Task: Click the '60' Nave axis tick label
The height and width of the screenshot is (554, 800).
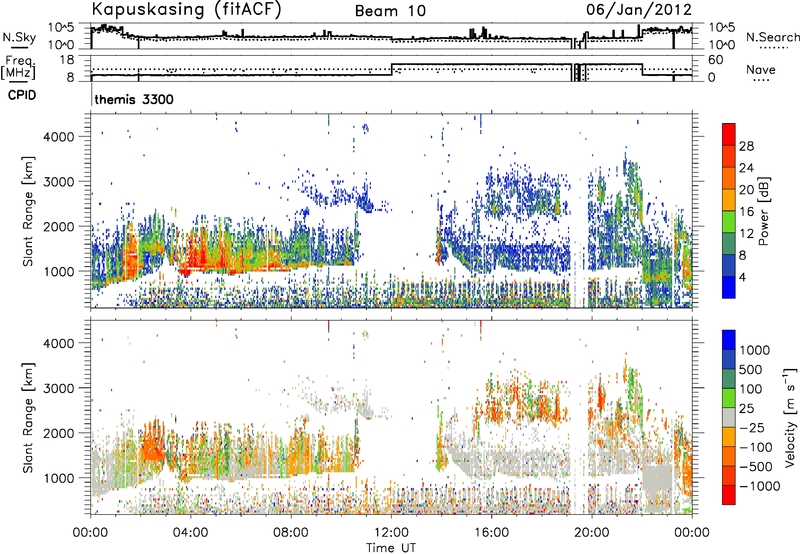Action: click(x=716, y=60)
